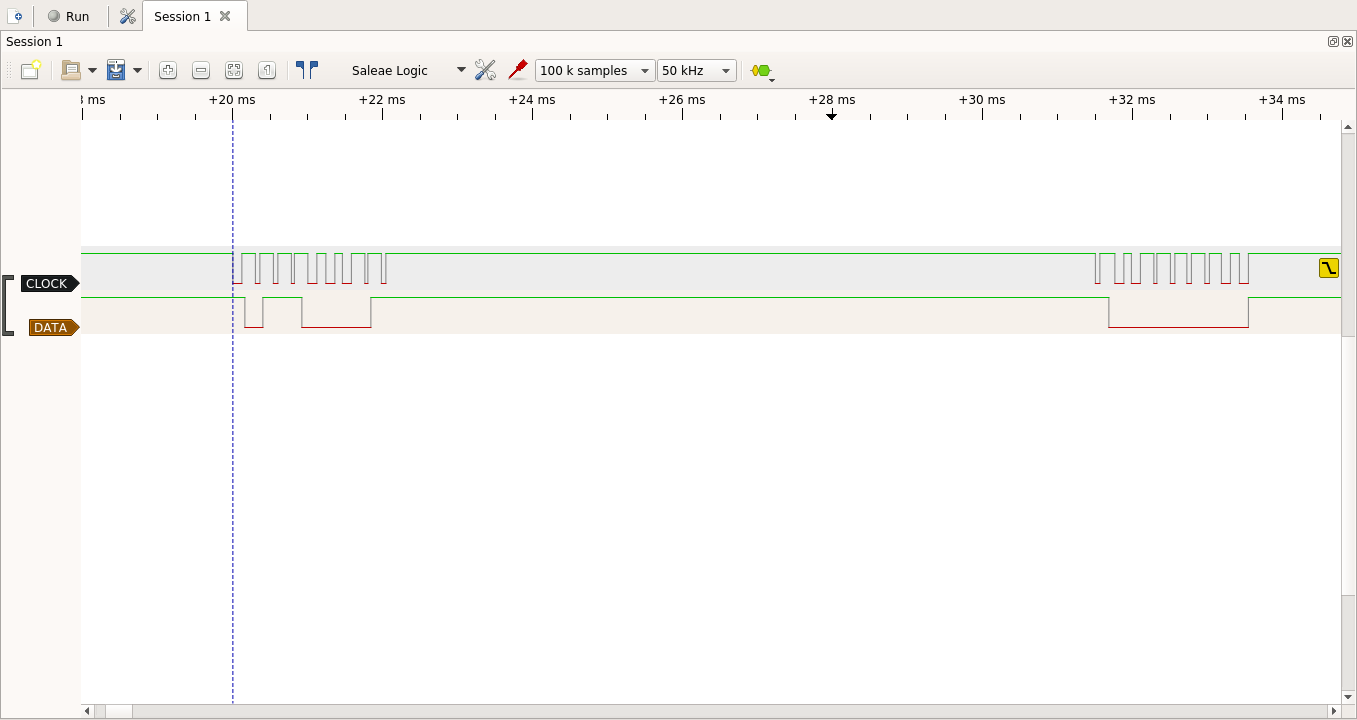Viewport: 1357px width, 720px height.
Task: Close the Session 1 tab
Action: pos(225,16)
